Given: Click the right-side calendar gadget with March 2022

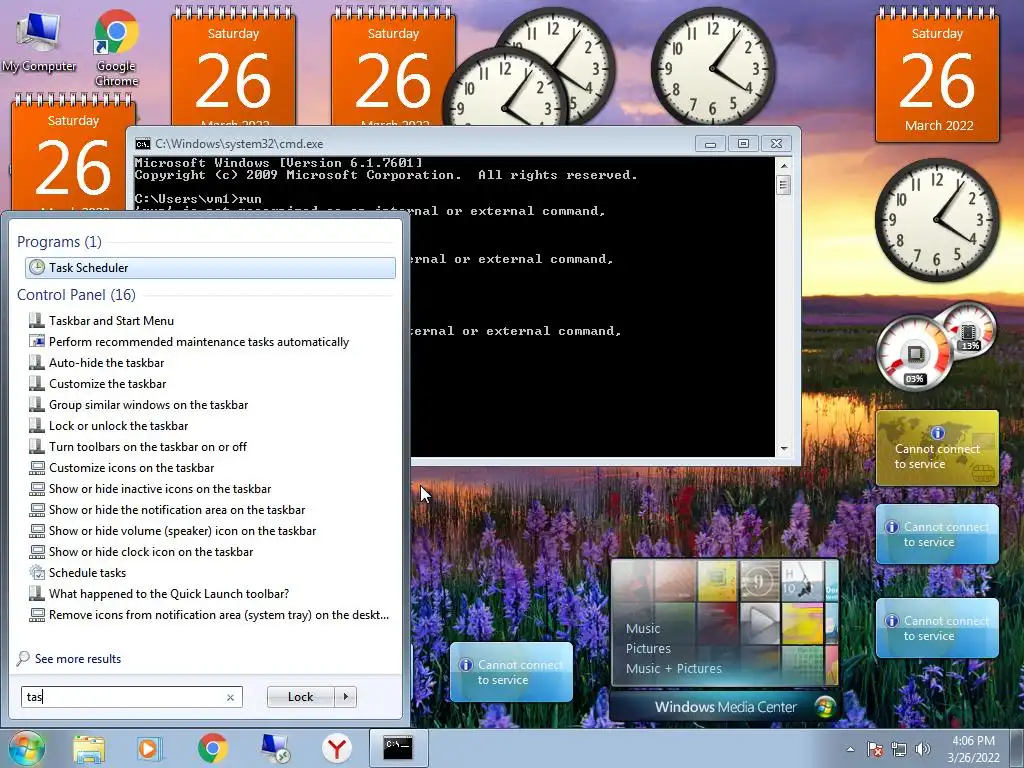Looking at the screenshot, I should pos(937,76).
